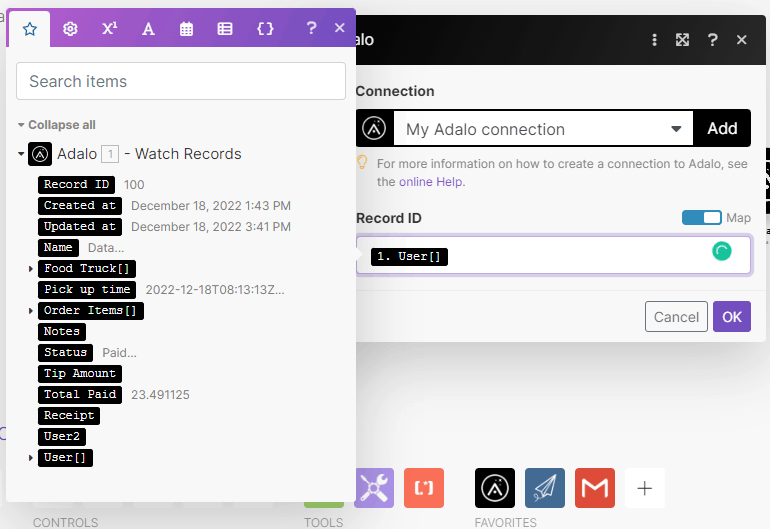Expand the Food Truck[] collection
This screenshot has height=529, width=770.
[x=30, y=269]
